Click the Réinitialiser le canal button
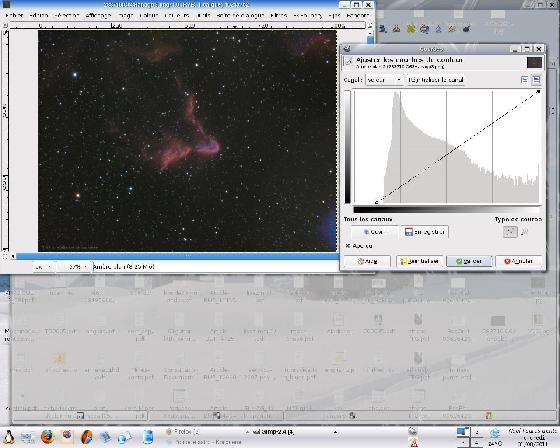Viewport: 560px width, 448px height. [436, 80]
